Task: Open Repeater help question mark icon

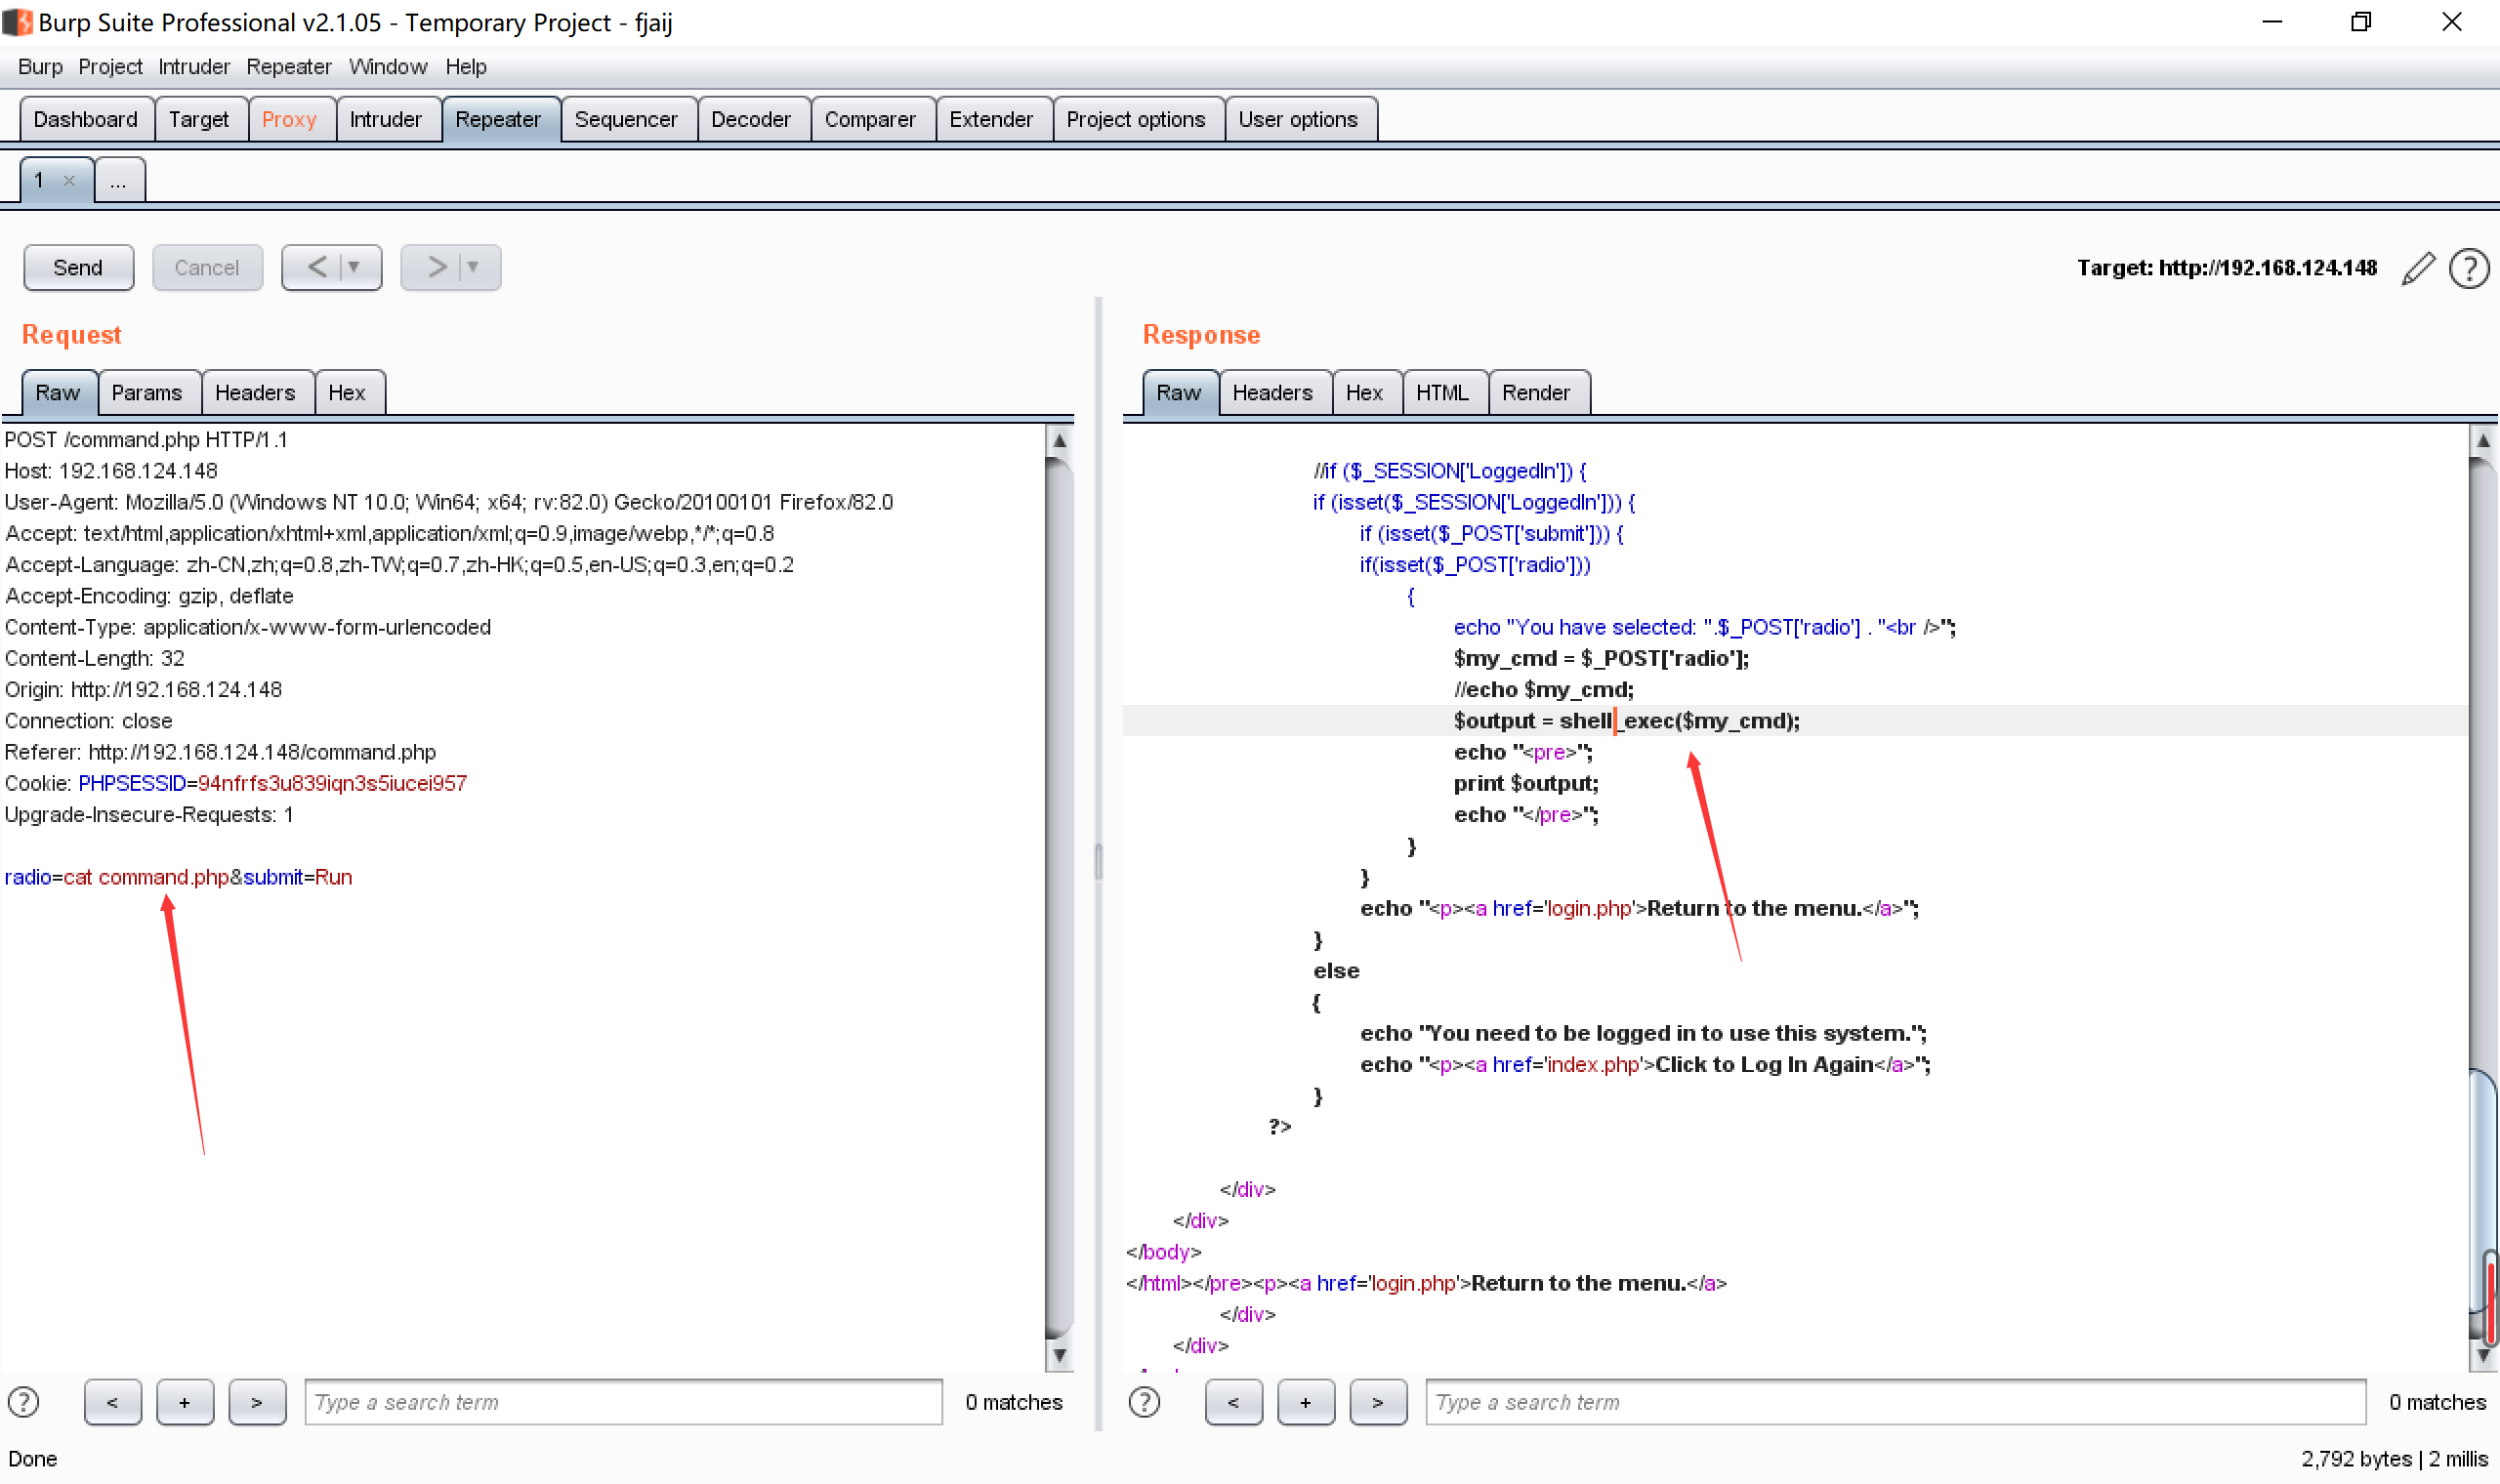Action: (x=2469, y=268)
